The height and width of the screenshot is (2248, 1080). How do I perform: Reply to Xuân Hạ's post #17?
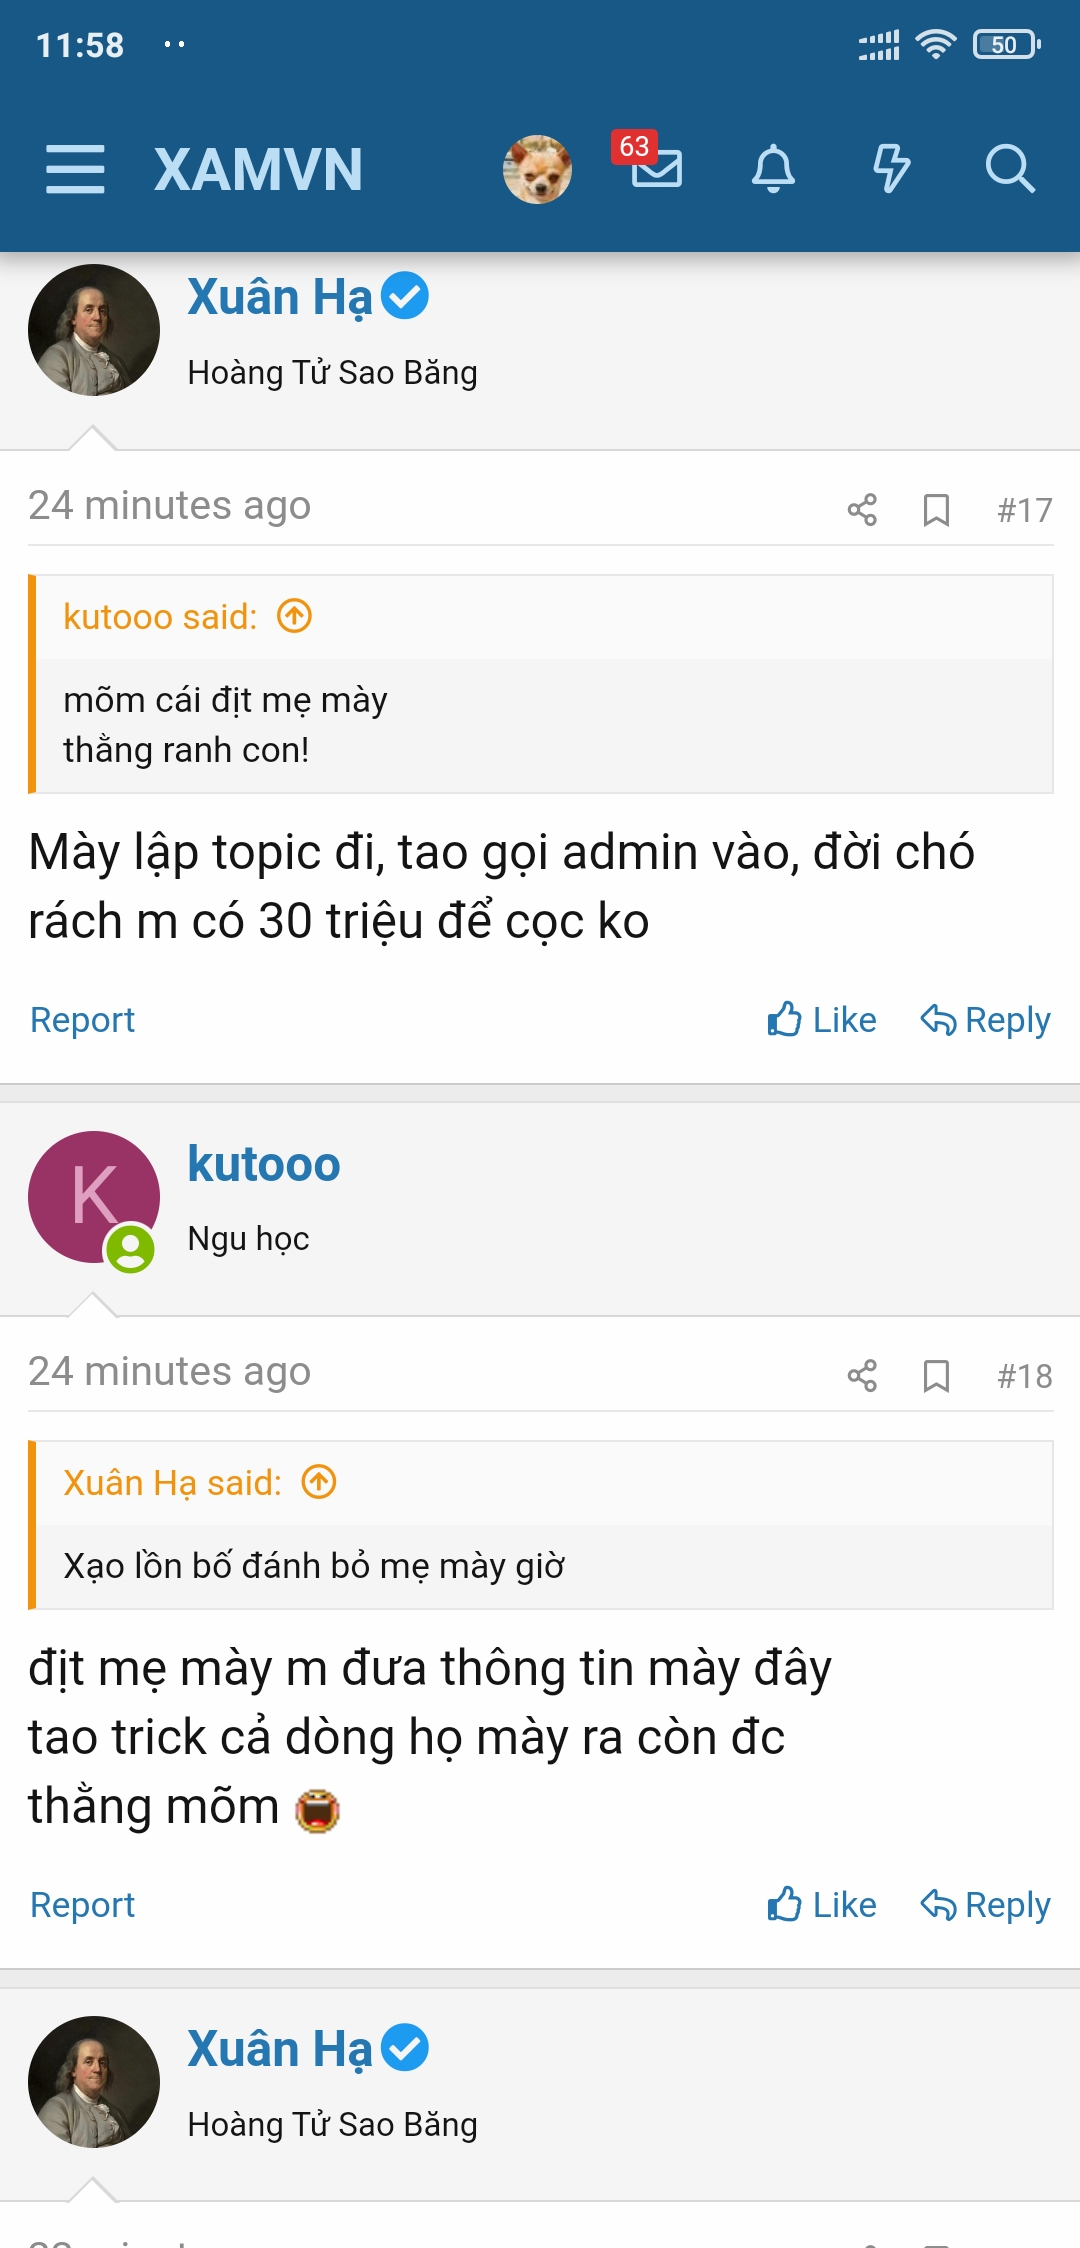pyautogui.click(x=985, y=1020)
